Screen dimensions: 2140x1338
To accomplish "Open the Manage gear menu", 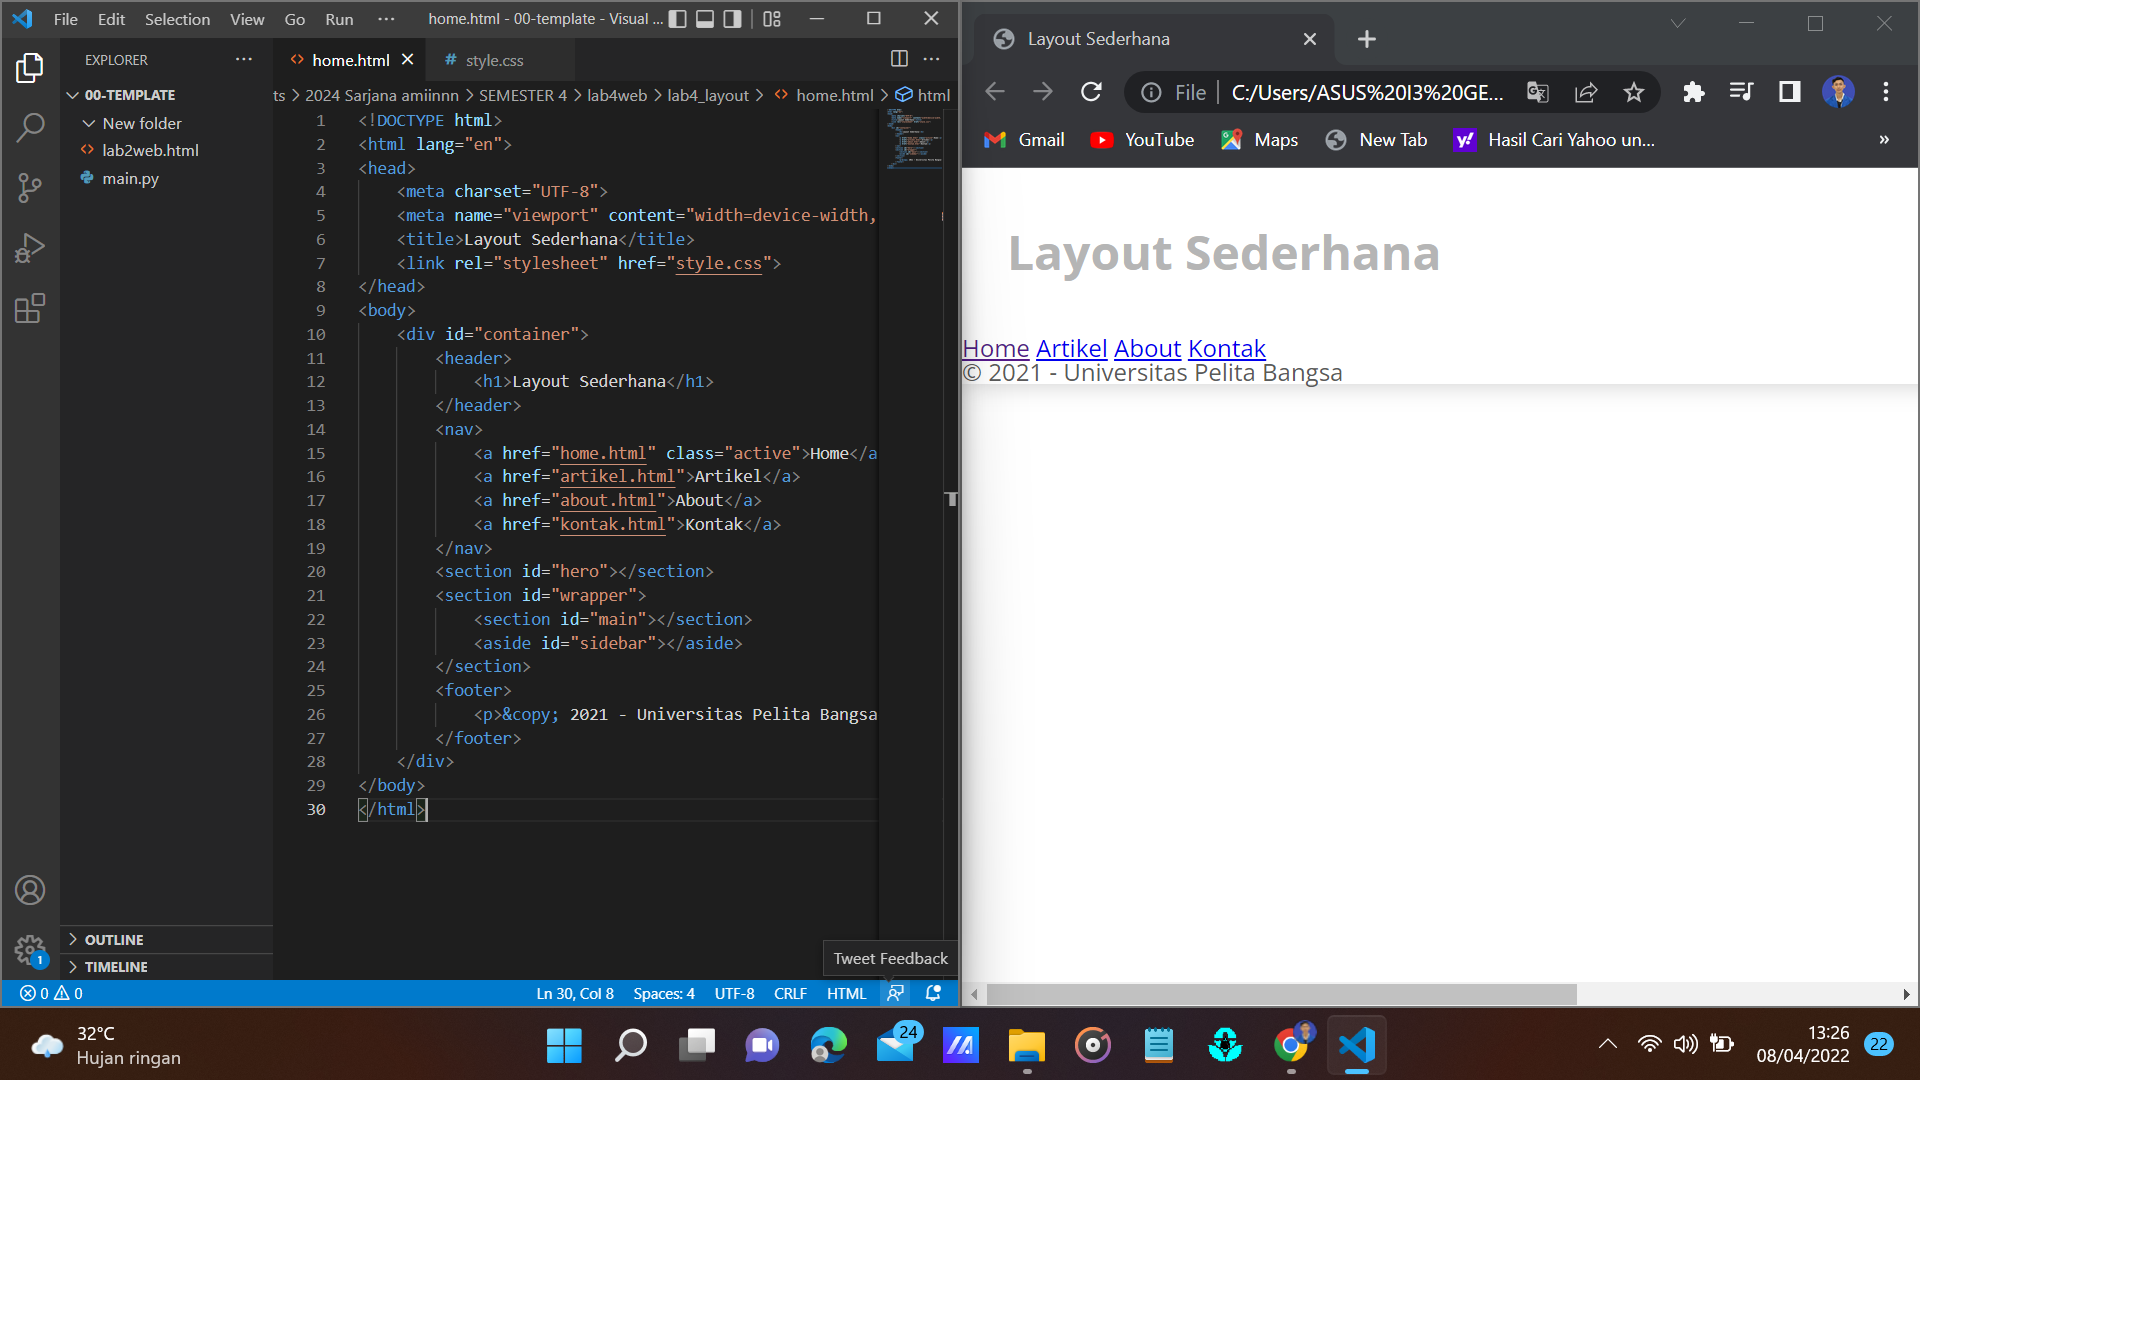I will (30, 951).
